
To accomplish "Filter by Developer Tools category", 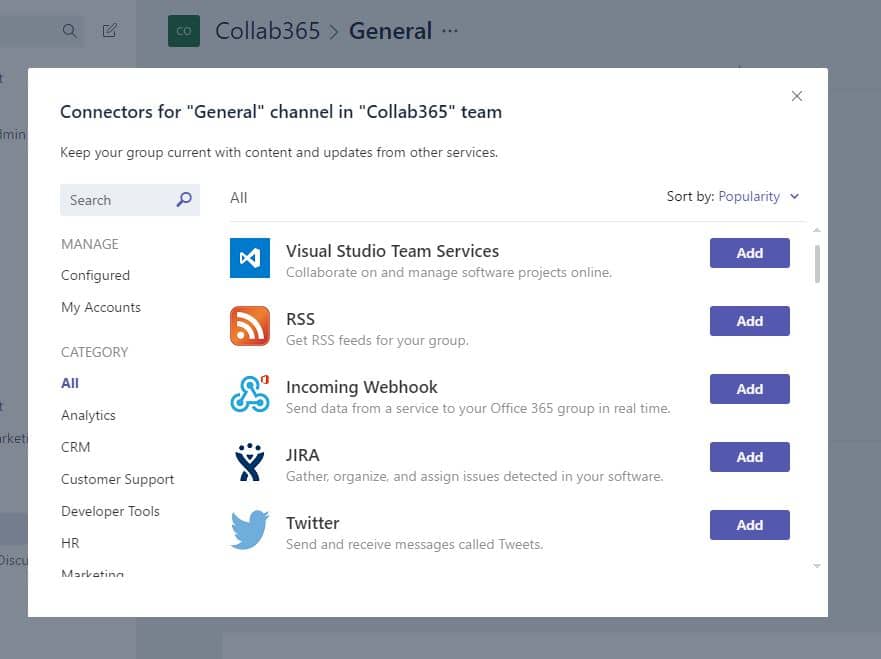I will point(111,511).
